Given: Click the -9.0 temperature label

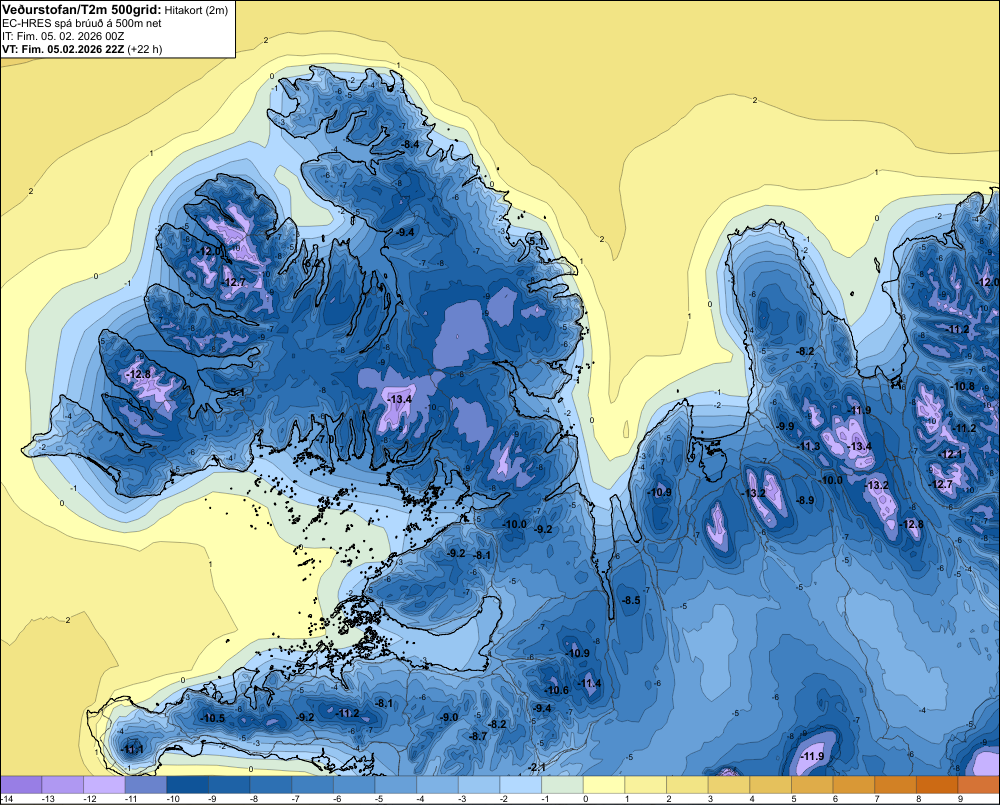Looking at the screenshot, I should (448, 717).
